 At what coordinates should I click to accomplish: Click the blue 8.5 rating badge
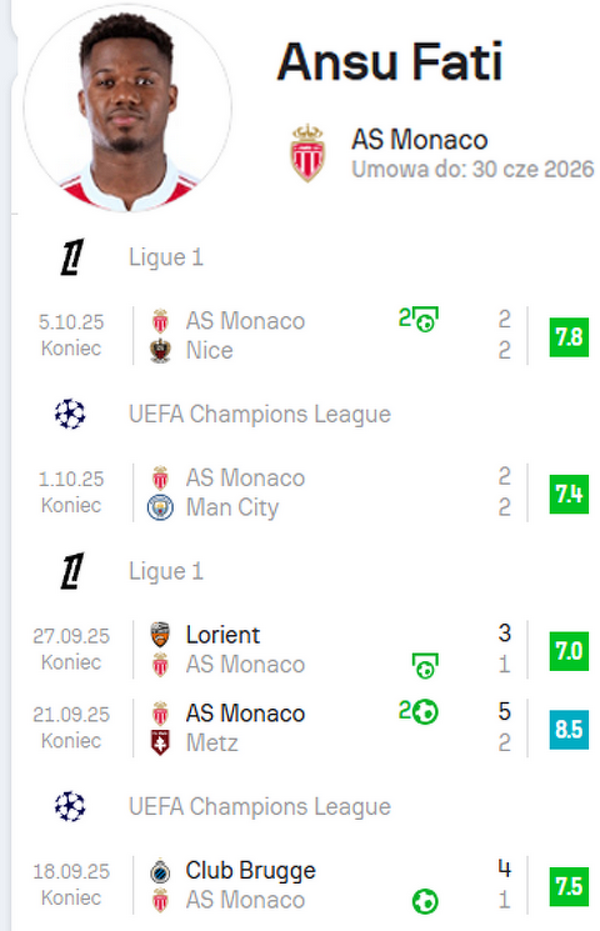coord(568,729)
